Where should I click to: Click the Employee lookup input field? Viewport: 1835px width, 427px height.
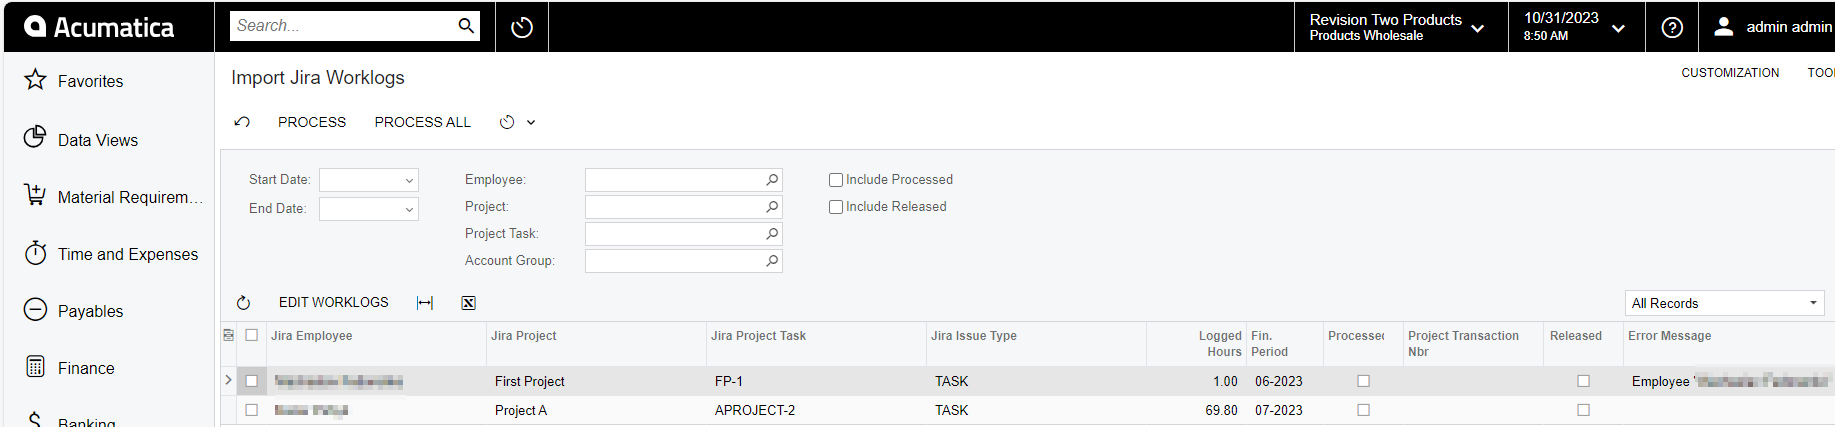pyautogui.click(x=675, y=180)
